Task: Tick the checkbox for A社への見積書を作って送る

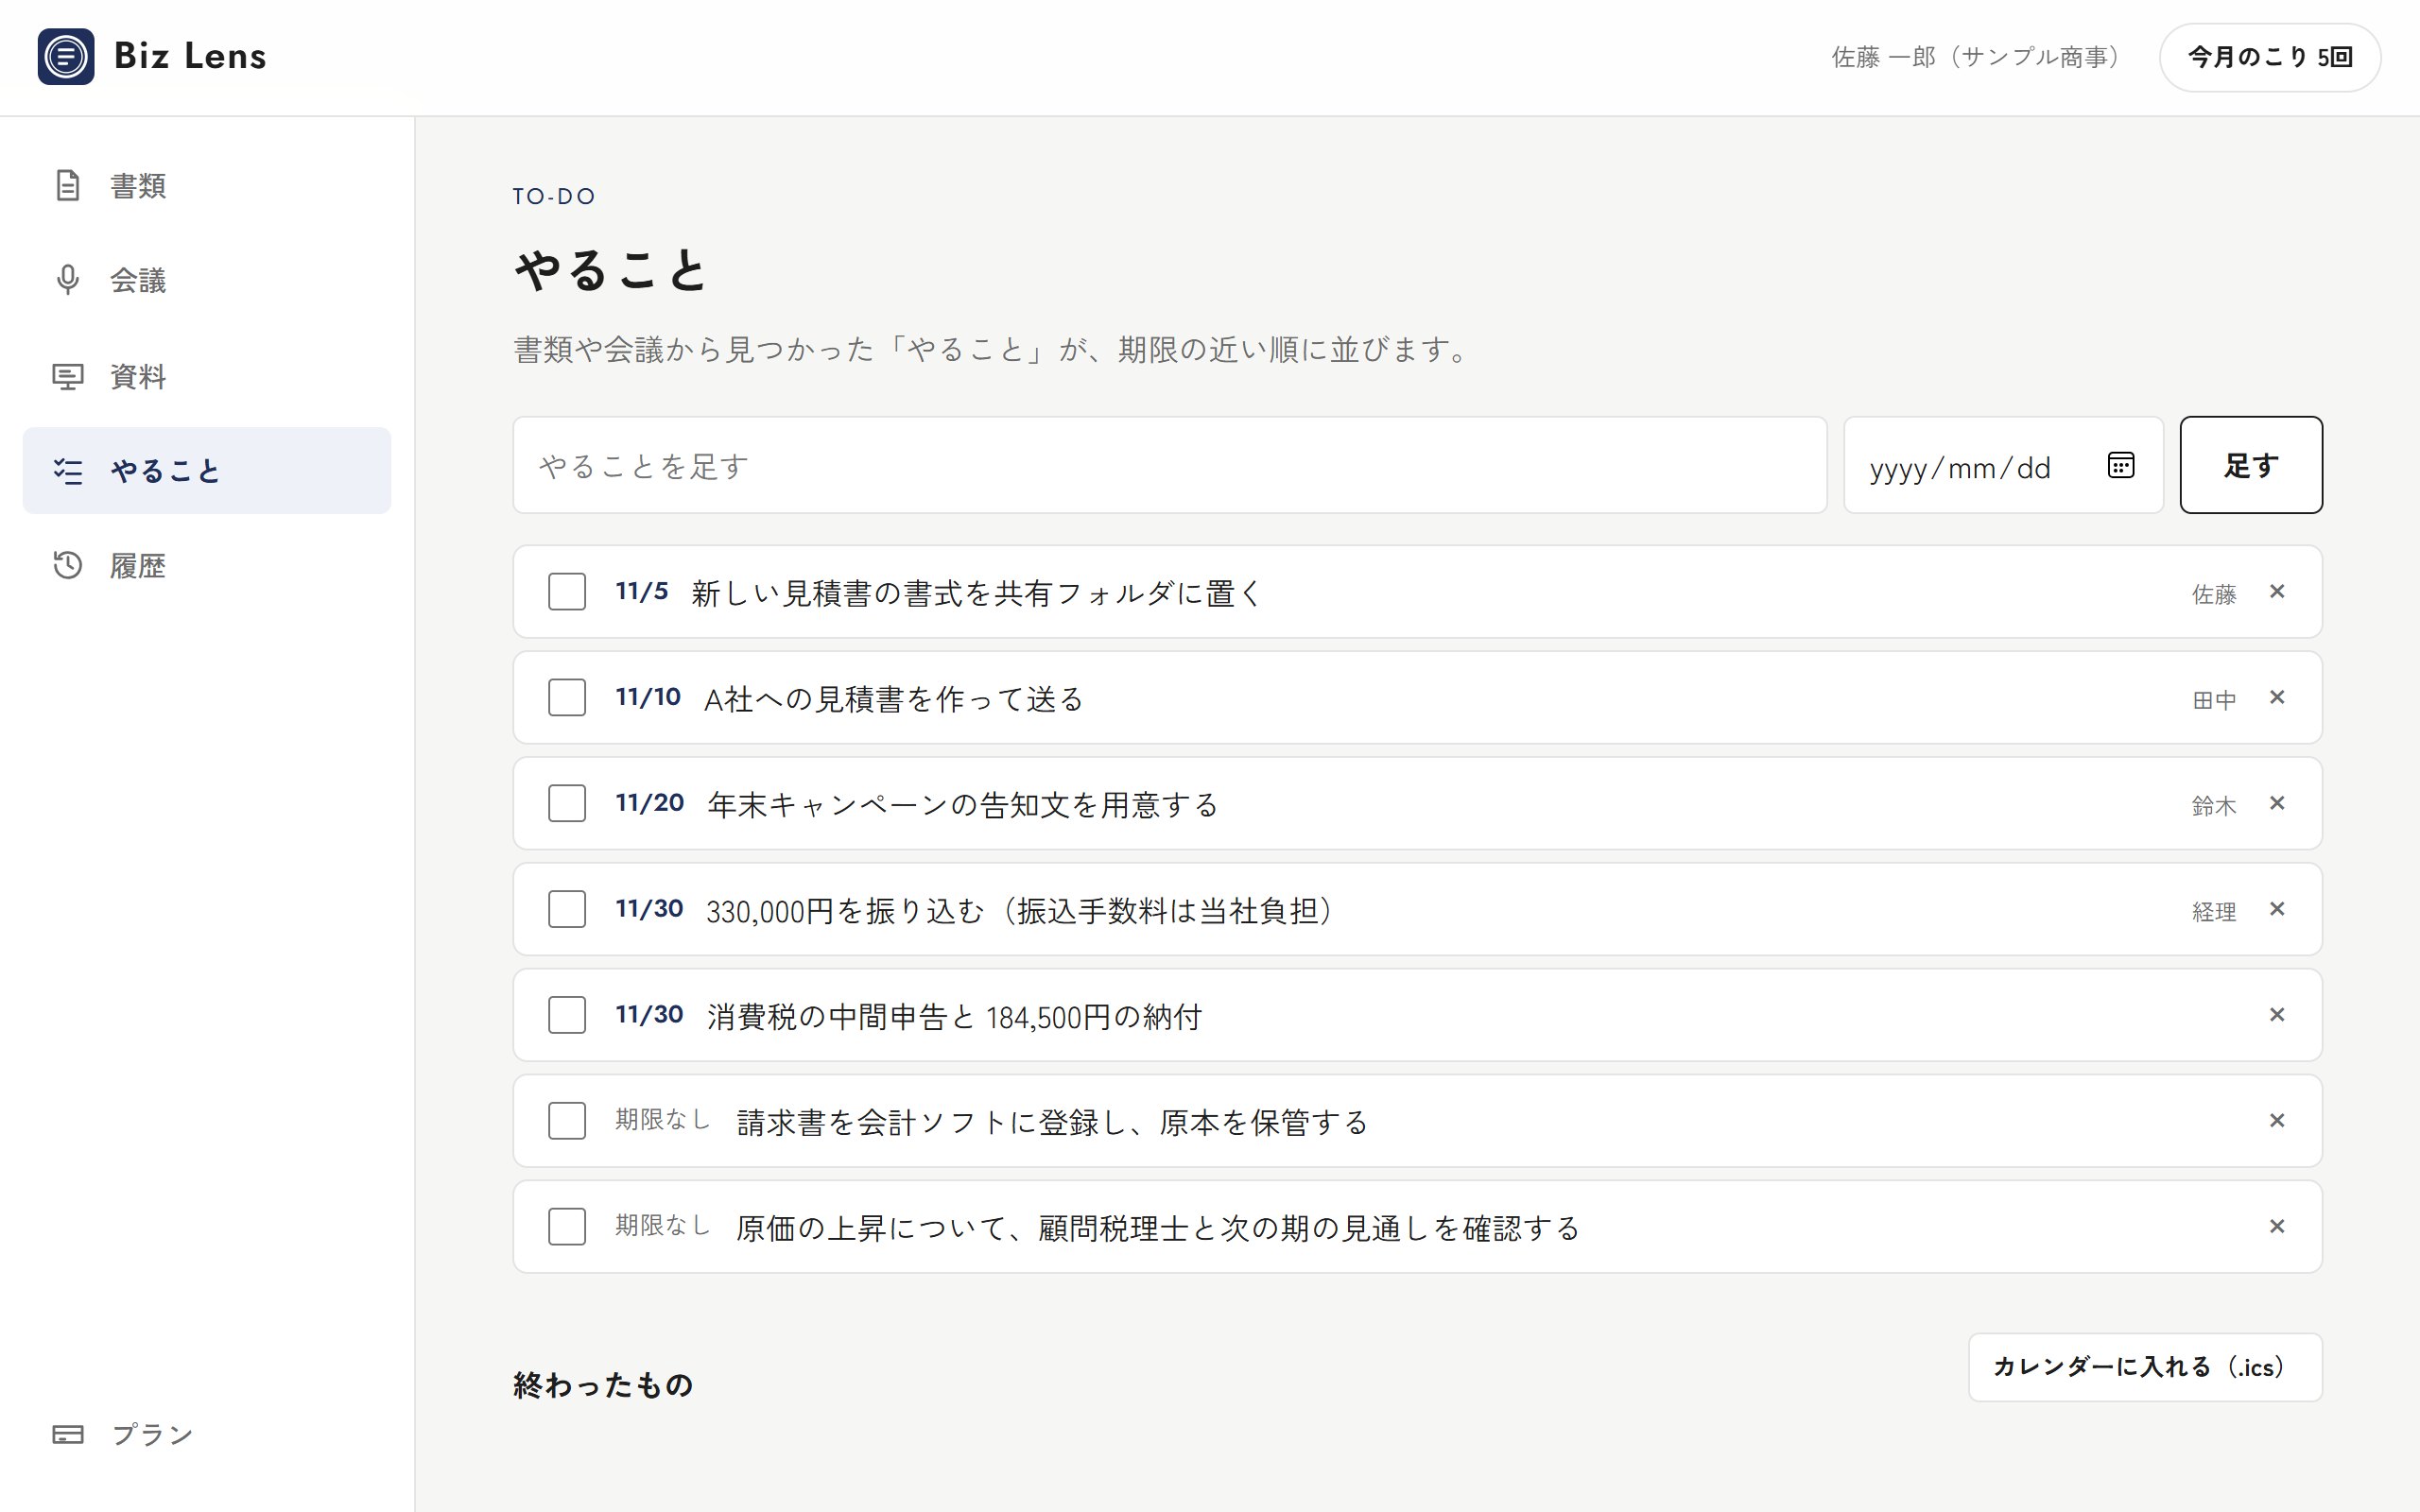Action: [567, 698]
